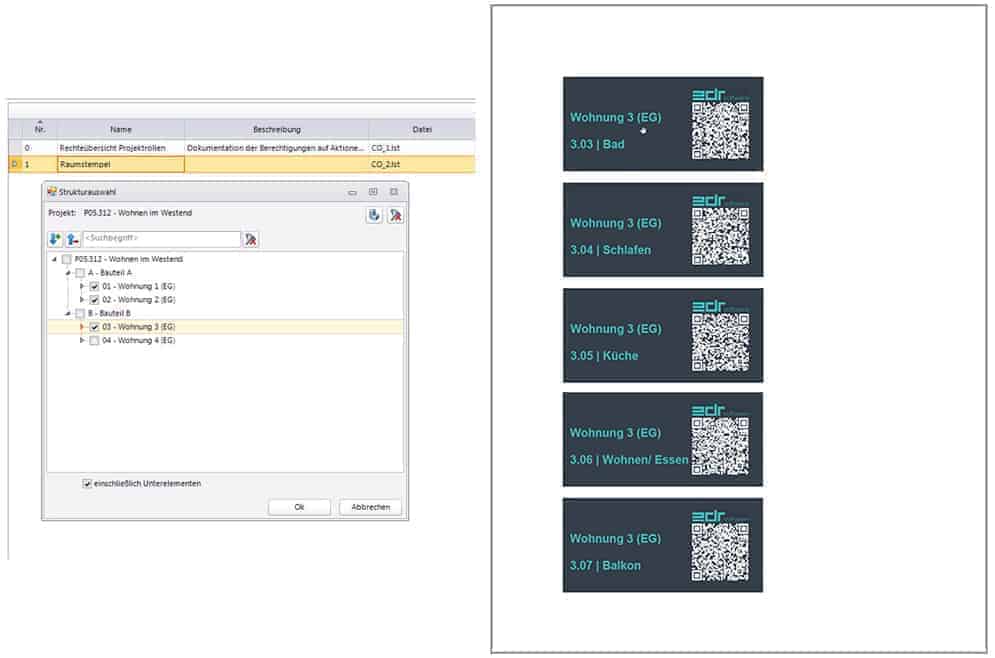Image resolution: width=995 pixels, height=658 pixels.
Task: Expand the 02 - Wohnung 2 (EG) node
Action: (82, 299)
